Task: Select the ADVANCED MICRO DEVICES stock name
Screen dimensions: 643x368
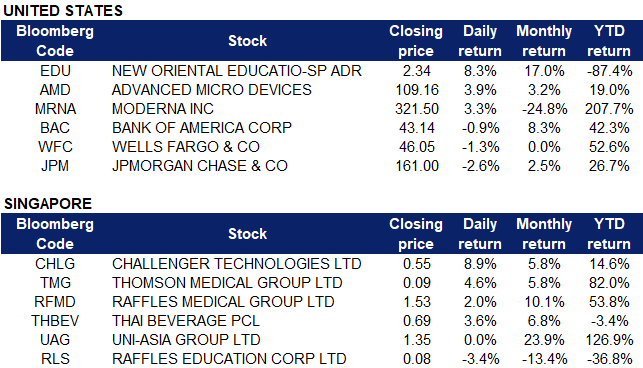Action: (212, 90)
